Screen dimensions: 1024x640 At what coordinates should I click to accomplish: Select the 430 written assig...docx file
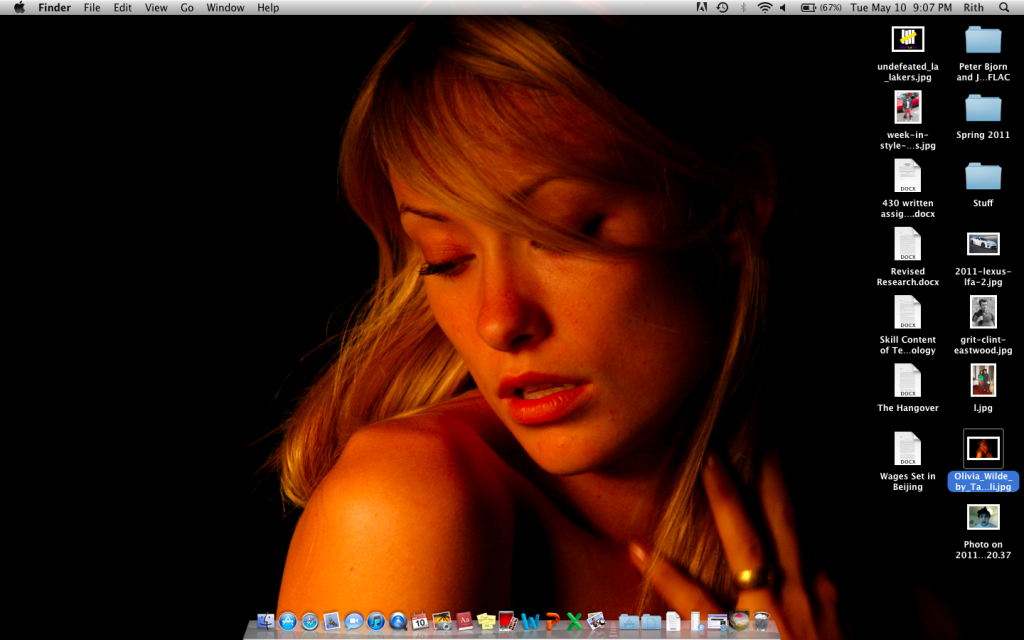point(908,189)
